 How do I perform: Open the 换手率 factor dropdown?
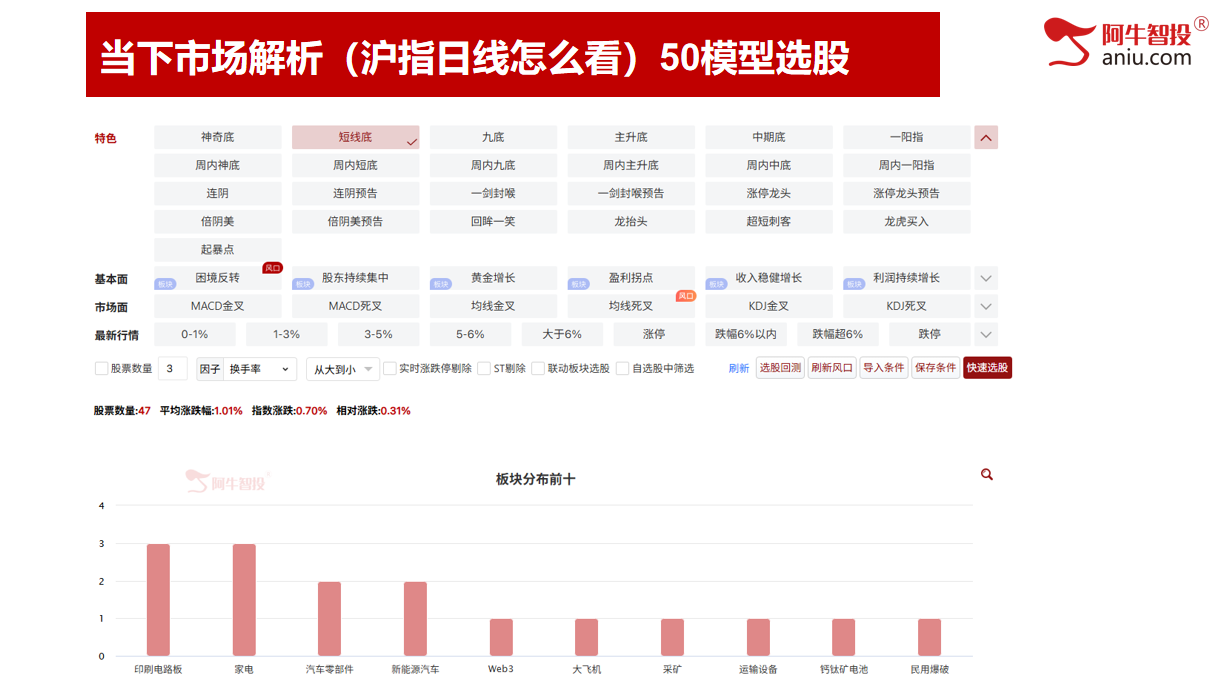pyautogui.click(x=260, y=369)
